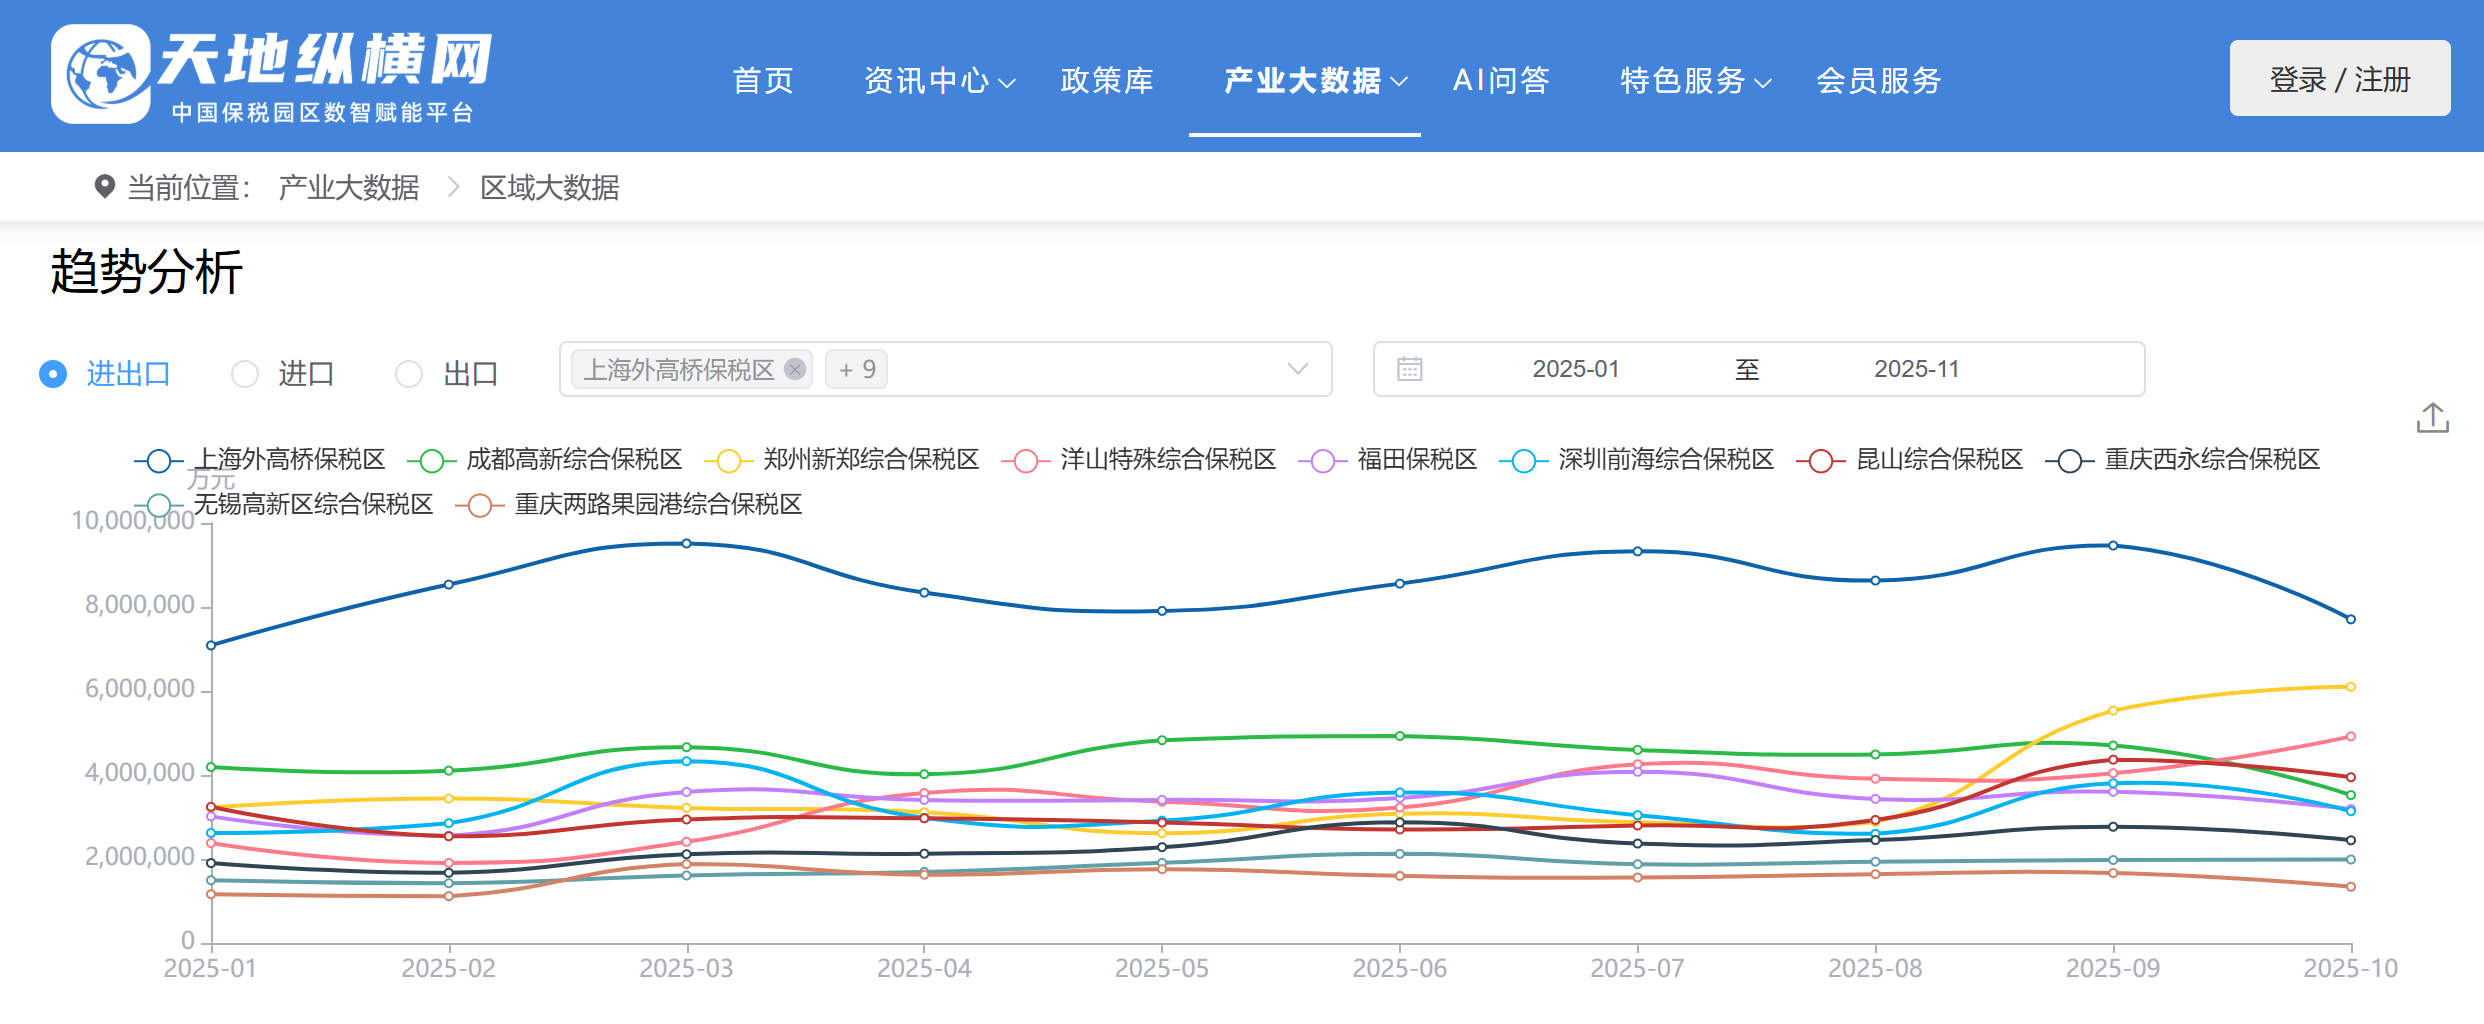2484x1024 pixels.
Task: Click the 2025-01 start date field
Action: [1575, 369]
